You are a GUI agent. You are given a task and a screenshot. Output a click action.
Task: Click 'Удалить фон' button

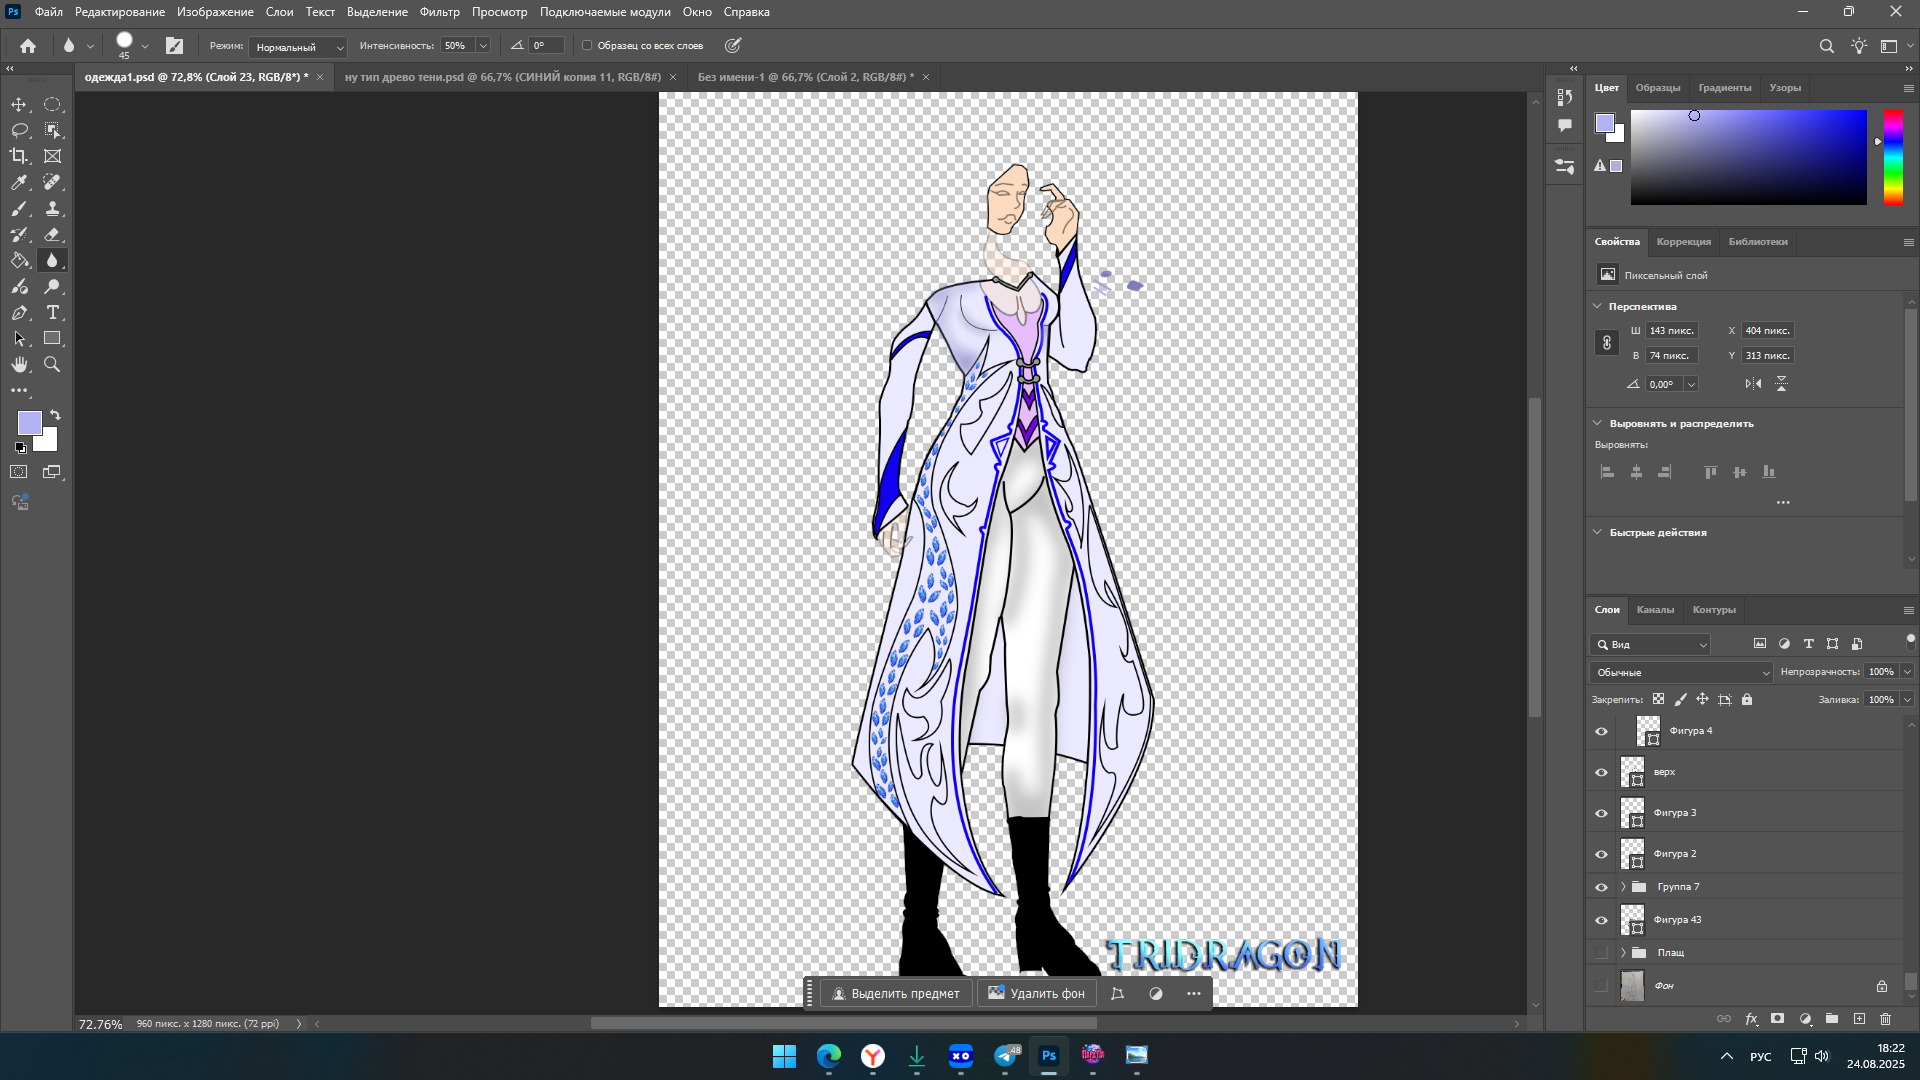click(1036, 993)
